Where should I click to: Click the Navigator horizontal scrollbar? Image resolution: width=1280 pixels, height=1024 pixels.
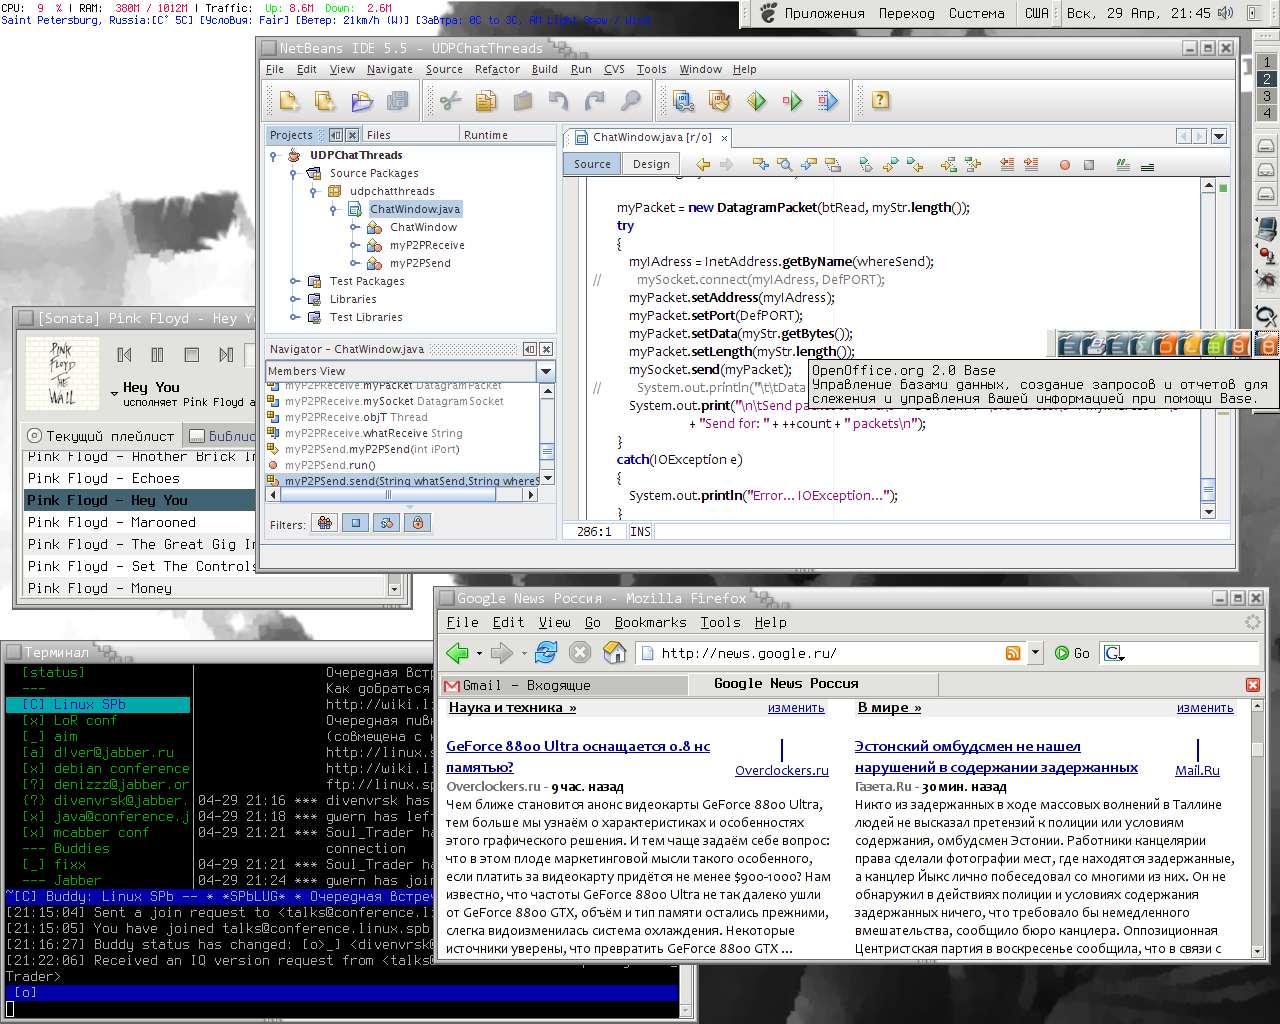tap(404, 496)
